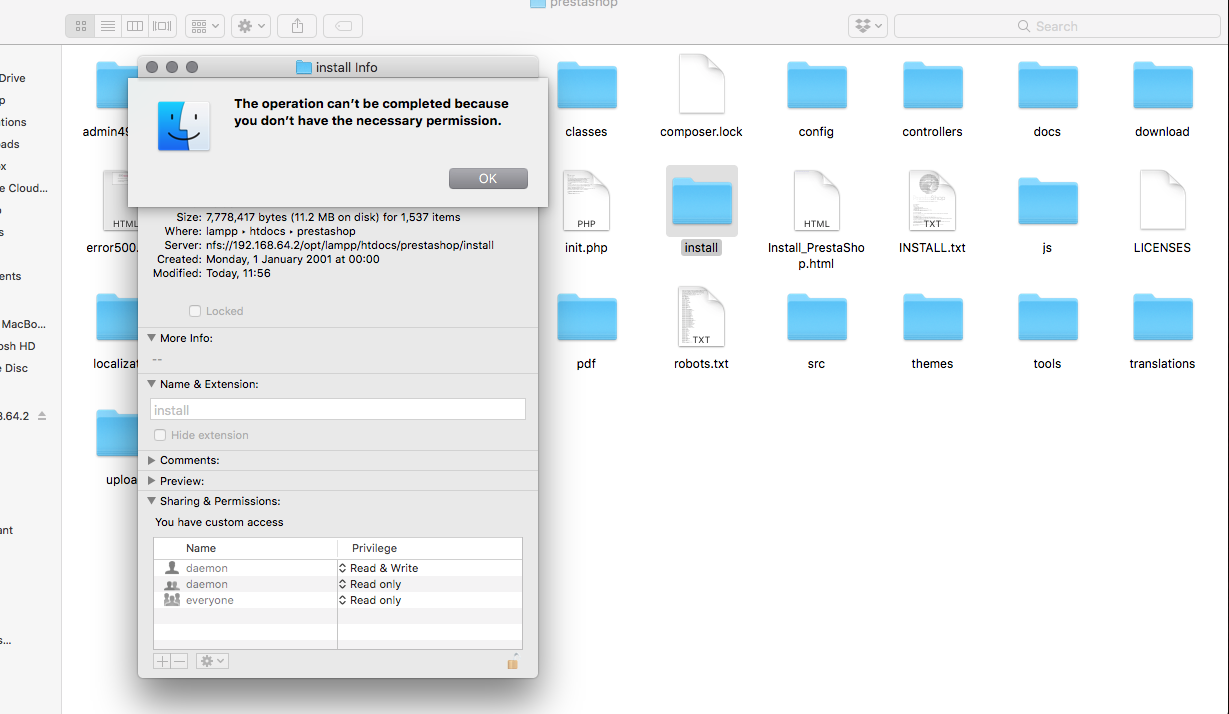
Task: Open the Finder toolbar action gear menu
Action: 250,26
